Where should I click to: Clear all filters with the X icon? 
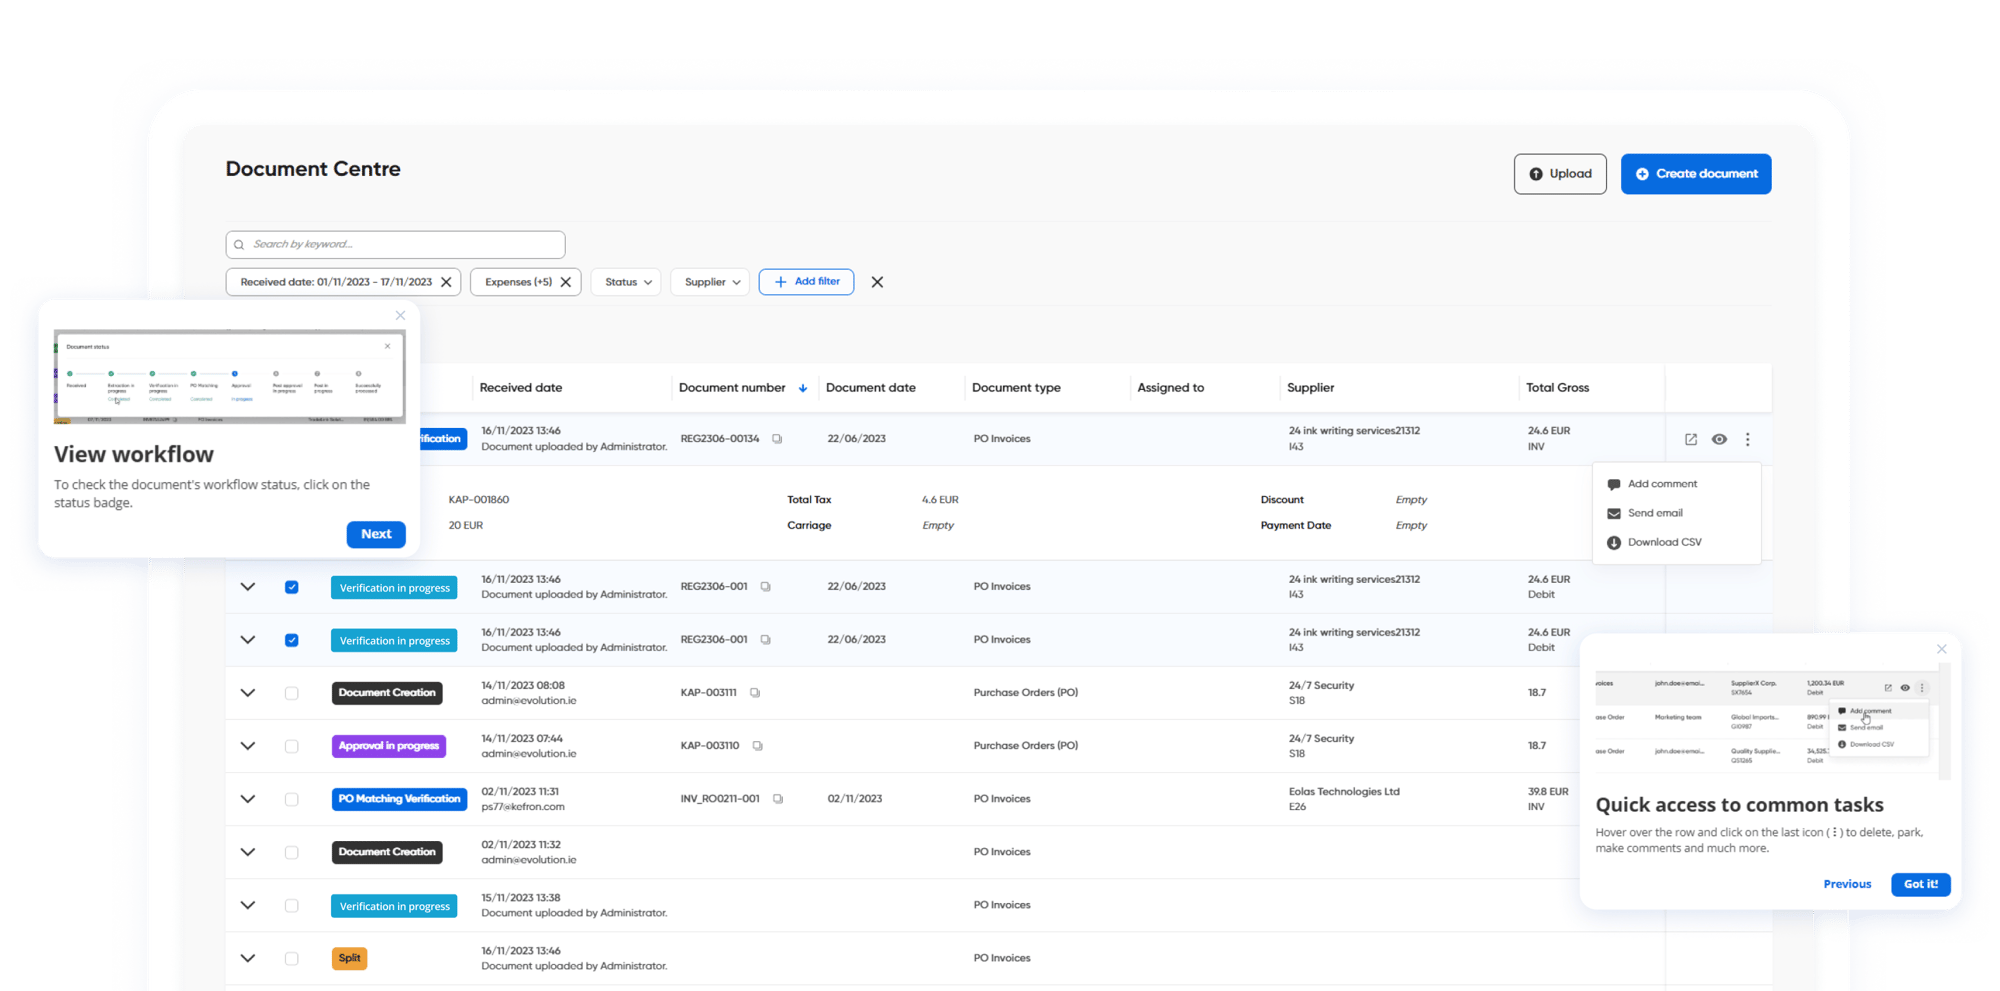[877, 282]
